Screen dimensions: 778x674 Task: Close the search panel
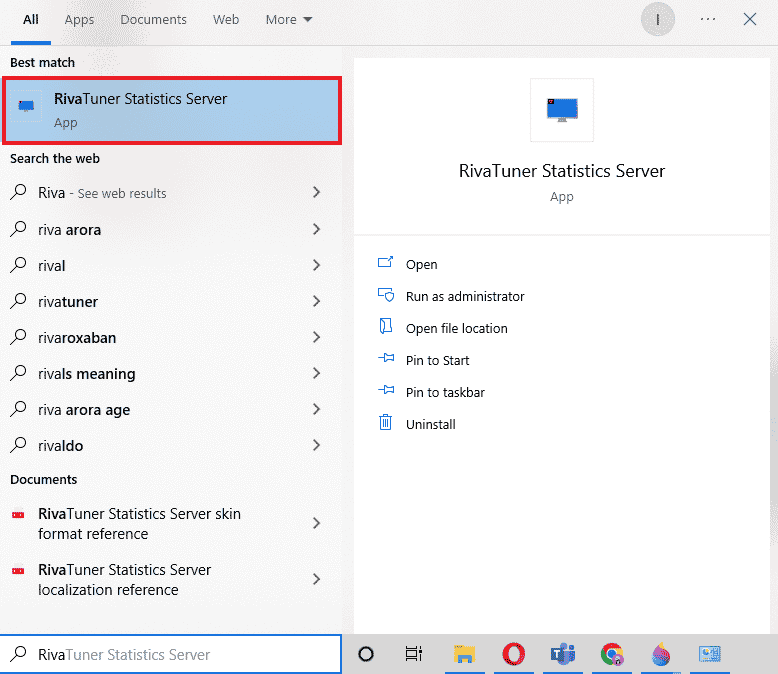tap(750, 19)
